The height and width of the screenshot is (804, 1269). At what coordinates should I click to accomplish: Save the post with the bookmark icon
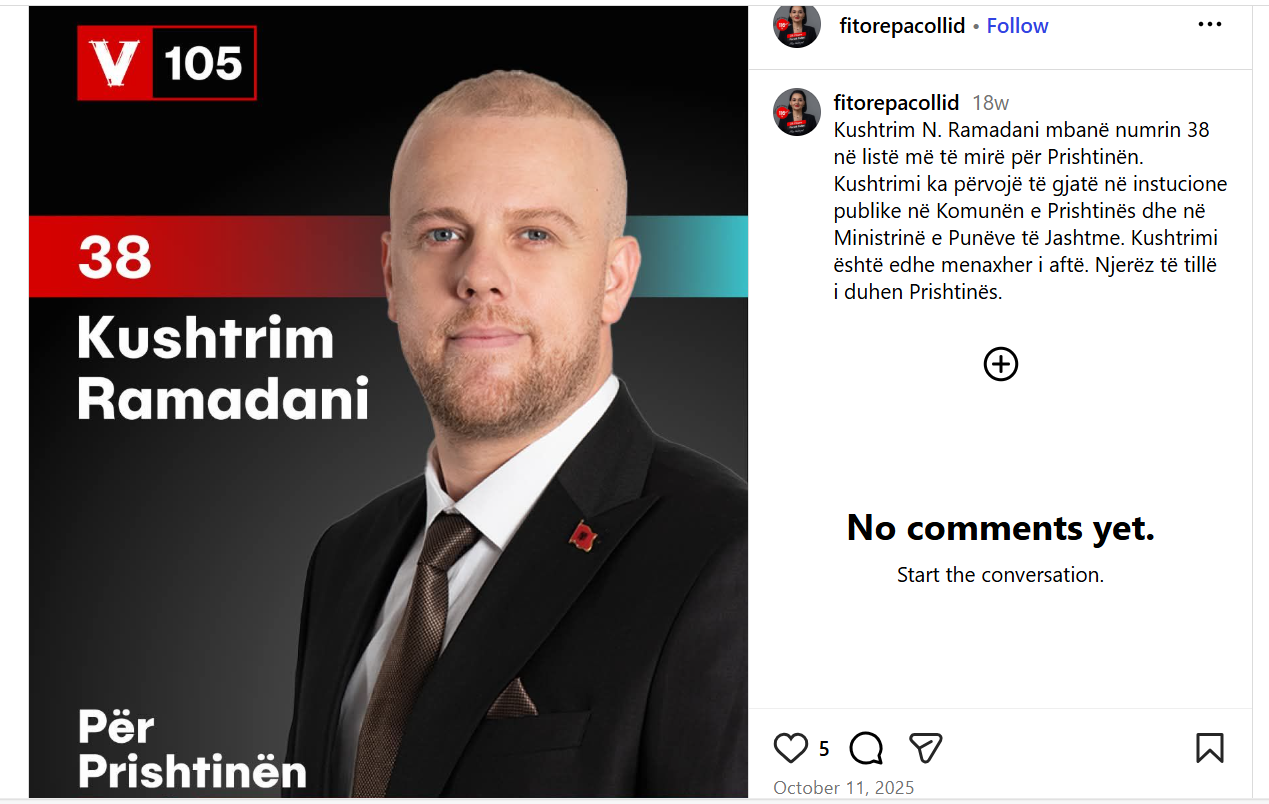coord(1210,748)
